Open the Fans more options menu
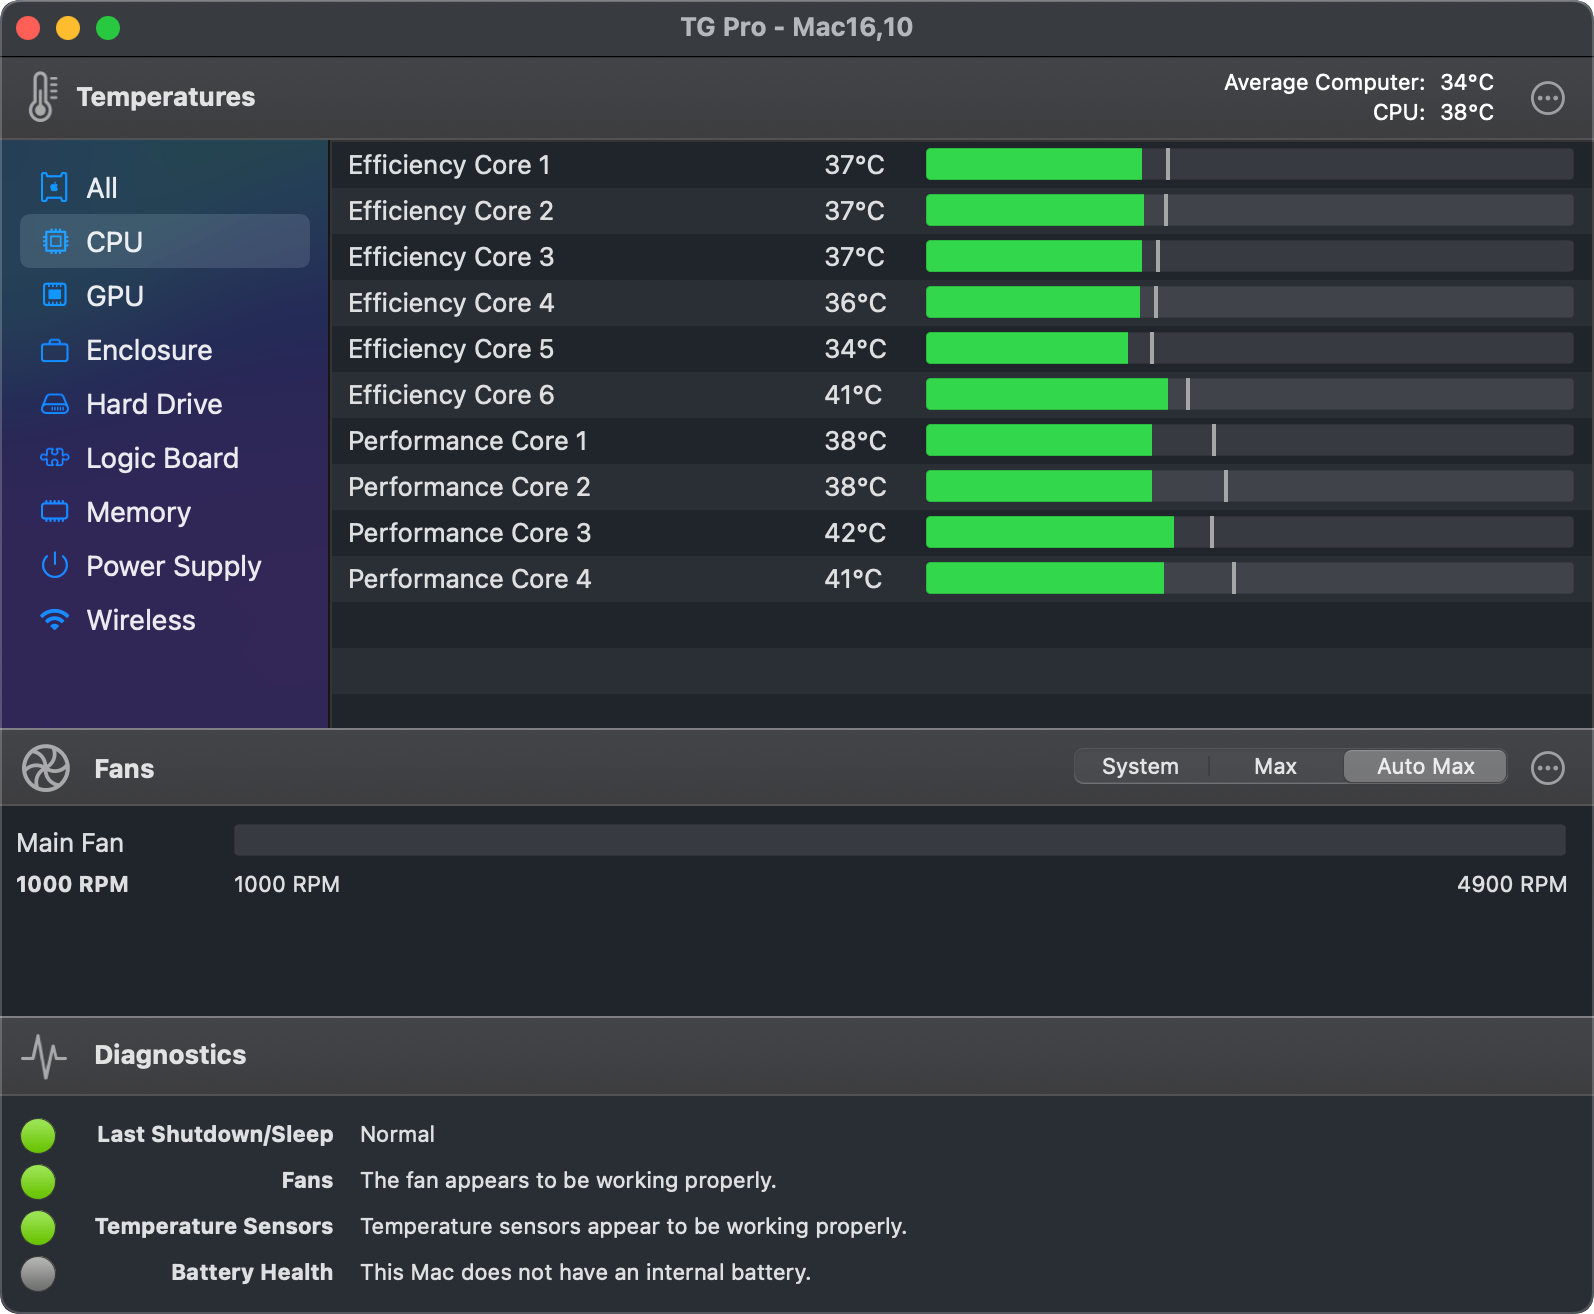The width and height of the screenshot is (1594, 1314). 1547,768
